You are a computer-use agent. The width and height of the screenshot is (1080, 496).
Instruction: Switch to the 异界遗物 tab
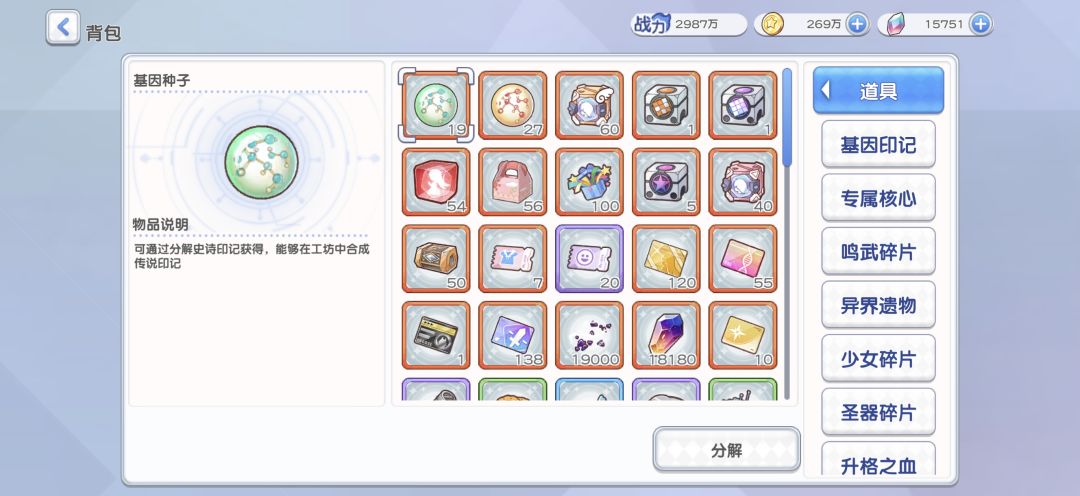[x=878, y=304]
